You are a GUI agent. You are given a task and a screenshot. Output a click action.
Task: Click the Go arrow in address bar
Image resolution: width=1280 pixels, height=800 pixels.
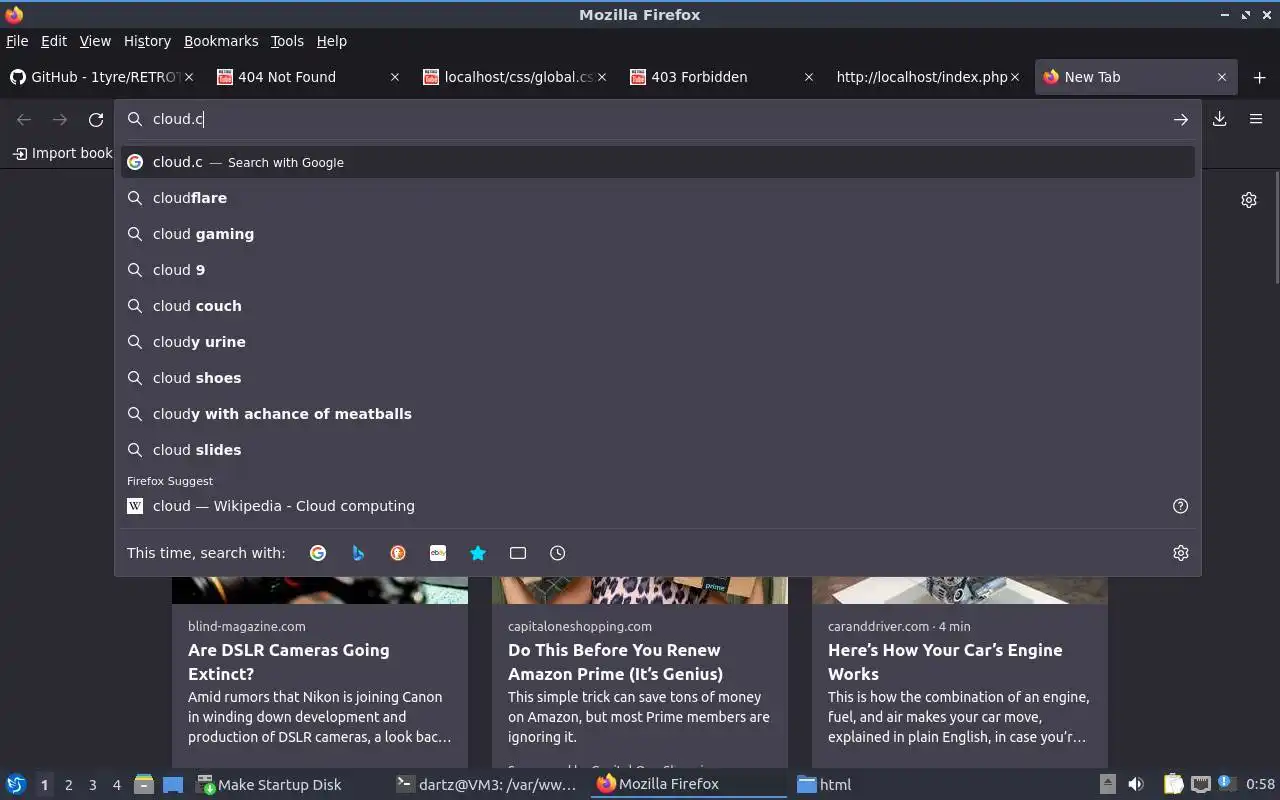click(x=1181, y=119)
